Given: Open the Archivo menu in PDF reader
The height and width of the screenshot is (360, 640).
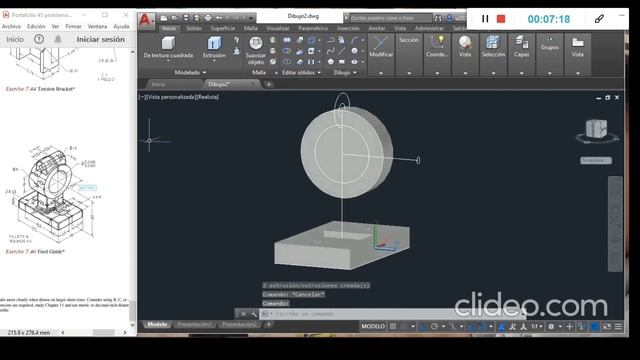Looking at the screenshot, I should pyautogui.click(x=11, y=26).
